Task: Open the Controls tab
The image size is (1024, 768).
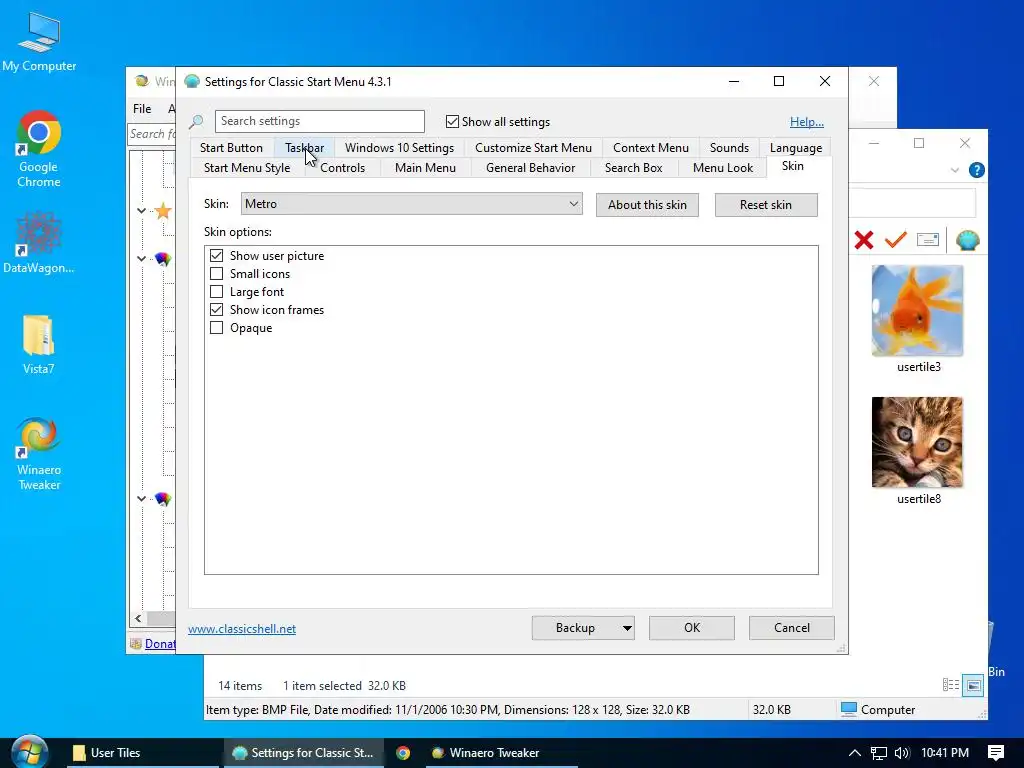Action: pos(342,168)
